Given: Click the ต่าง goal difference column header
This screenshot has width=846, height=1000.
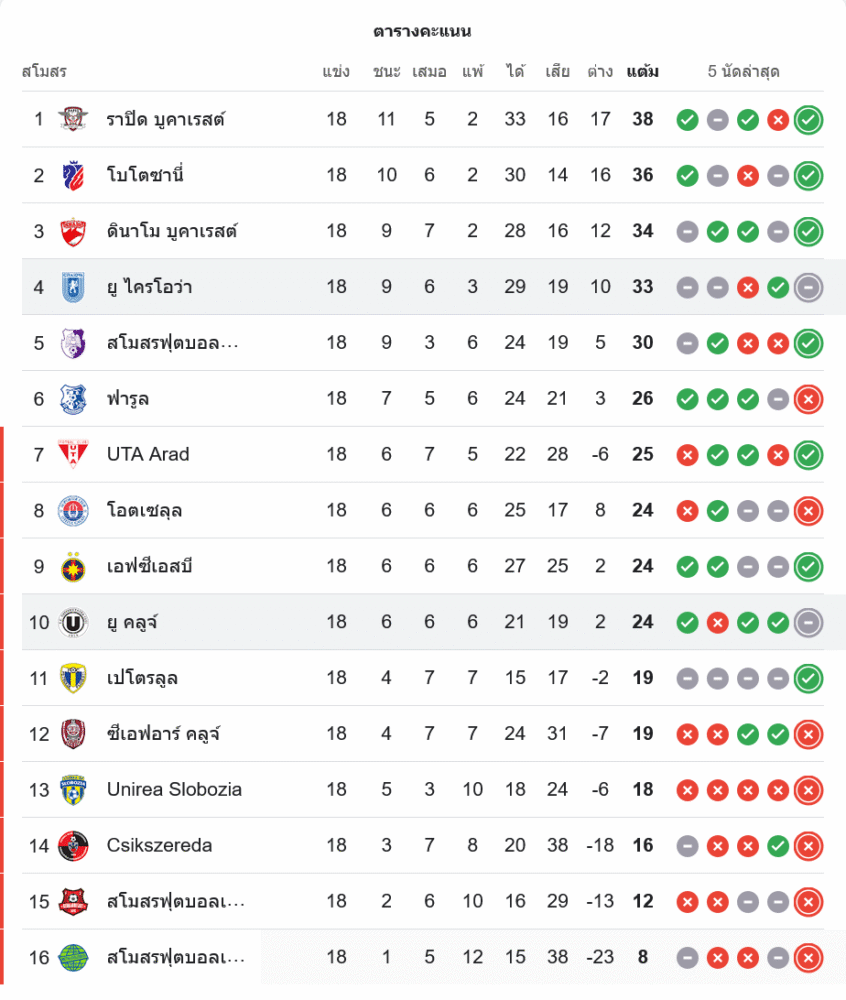Looking at the screenshot, I should [x=600, y=72].
